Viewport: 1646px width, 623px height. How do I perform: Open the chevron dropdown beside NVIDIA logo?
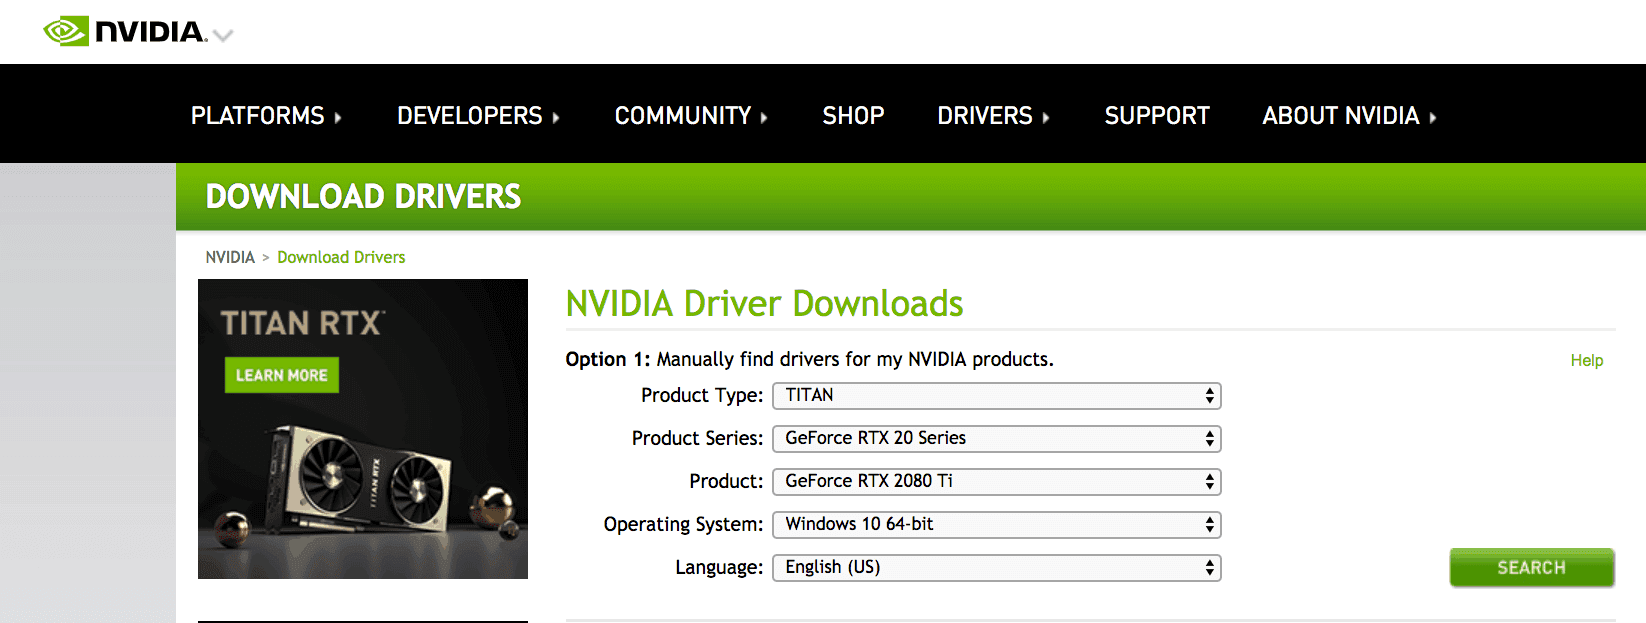[x=223, y=36]
